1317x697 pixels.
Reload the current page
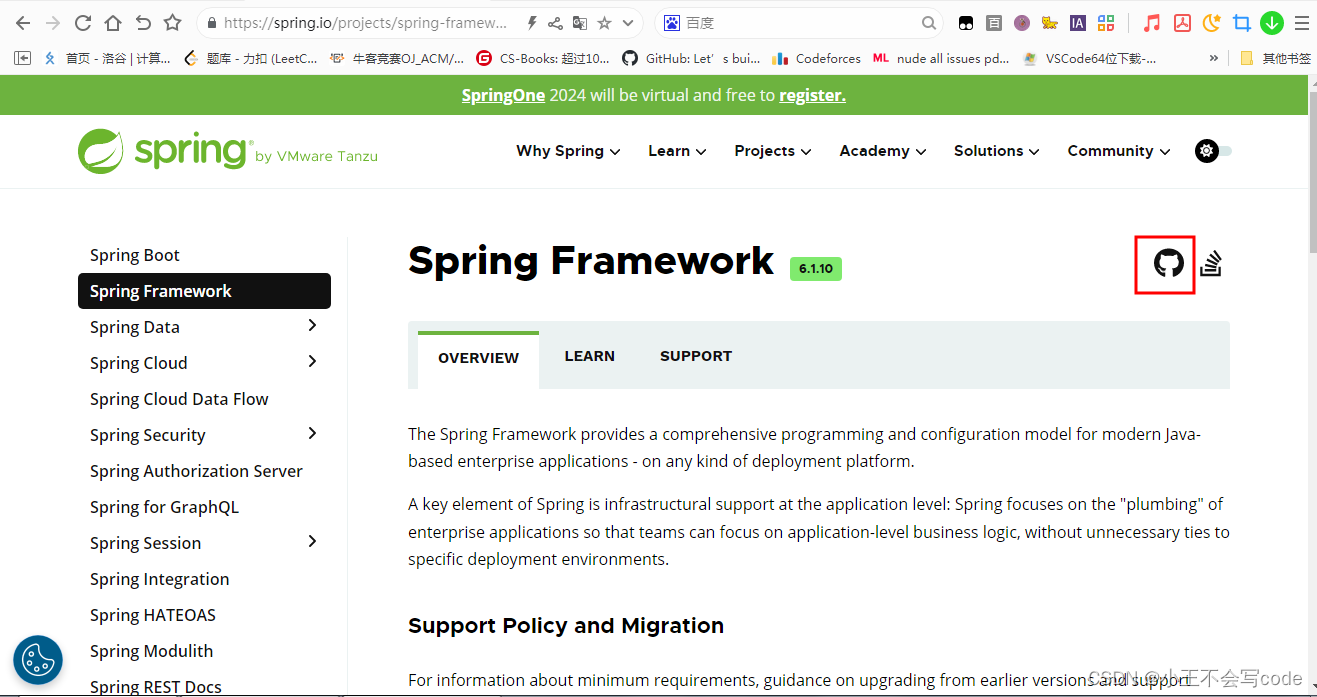(x=83, y=22)
